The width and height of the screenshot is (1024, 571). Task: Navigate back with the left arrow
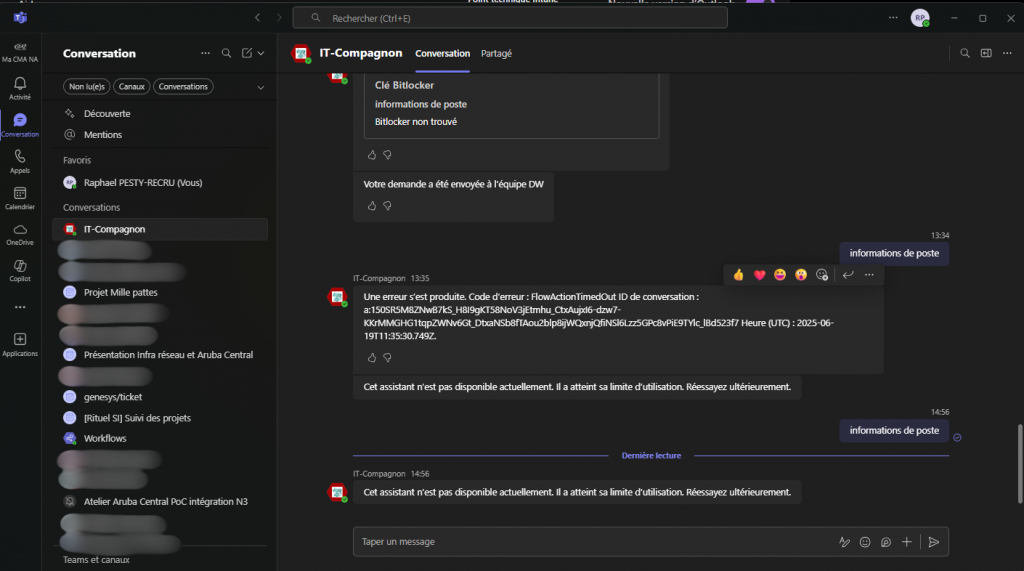257,18
